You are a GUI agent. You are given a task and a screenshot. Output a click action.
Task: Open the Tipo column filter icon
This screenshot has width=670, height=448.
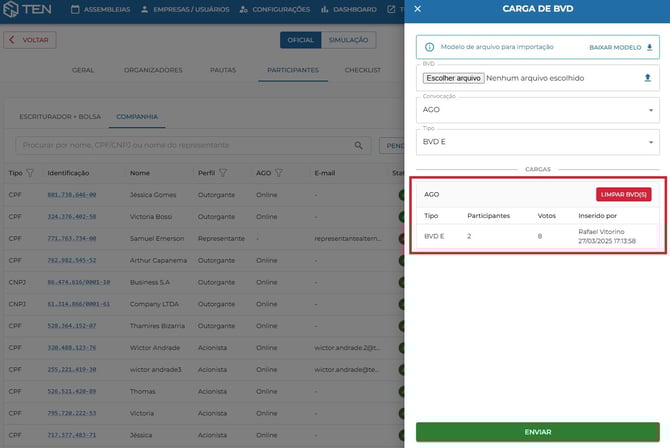(x=31, y=172)
